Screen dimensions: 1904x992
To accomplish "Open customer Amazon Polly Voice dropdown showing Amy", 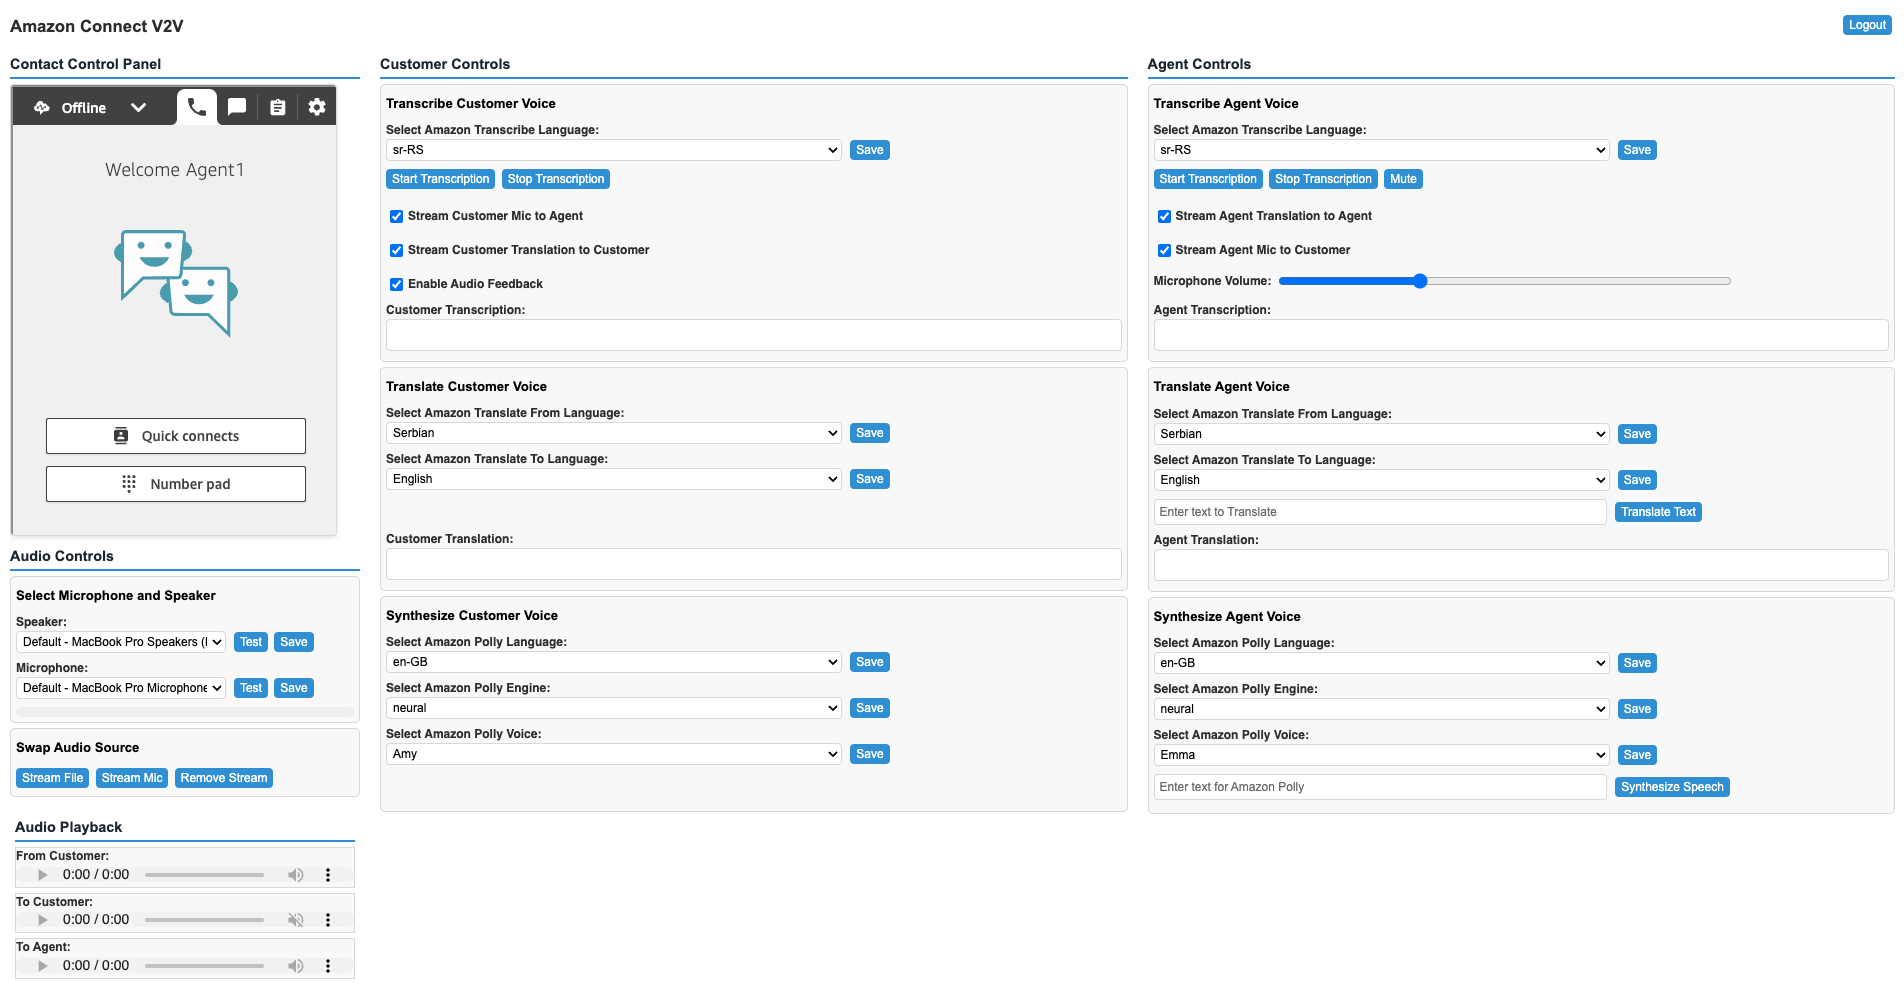I will (613, 754).
